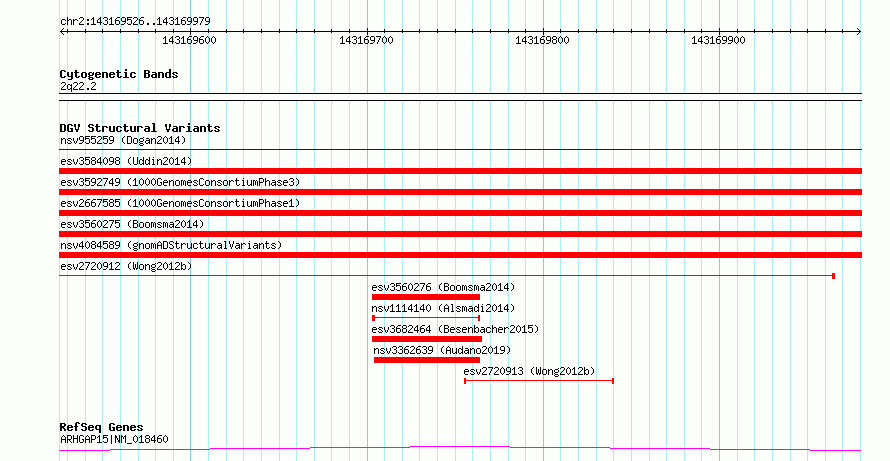The height and width of the screenshot is (461, 890).
Task: Click nsv955259 (Dogan2014) variant label
Action: point(123,140)
